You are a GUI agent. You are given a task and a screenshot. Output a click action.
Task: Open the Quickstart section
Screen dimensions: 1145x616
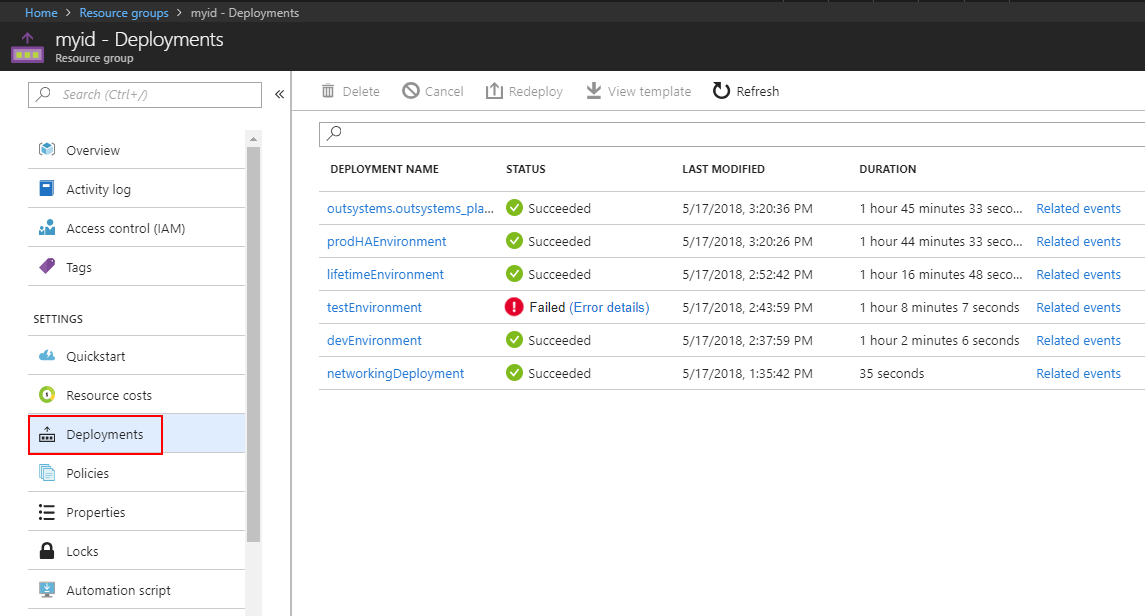click(x=92, y=355)
